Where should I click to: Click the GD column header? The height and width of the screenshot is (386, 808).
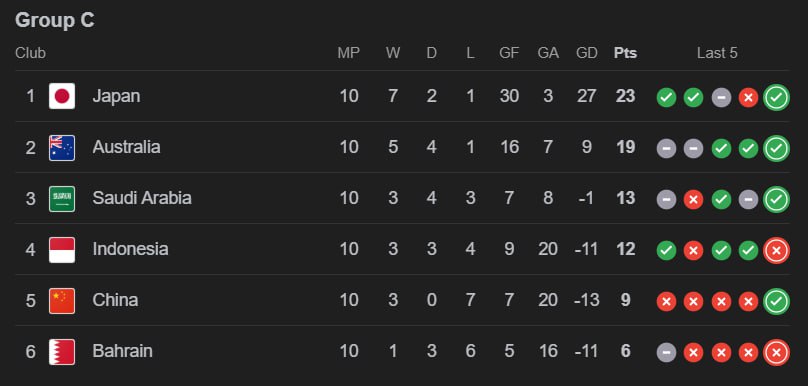[586, 53]
